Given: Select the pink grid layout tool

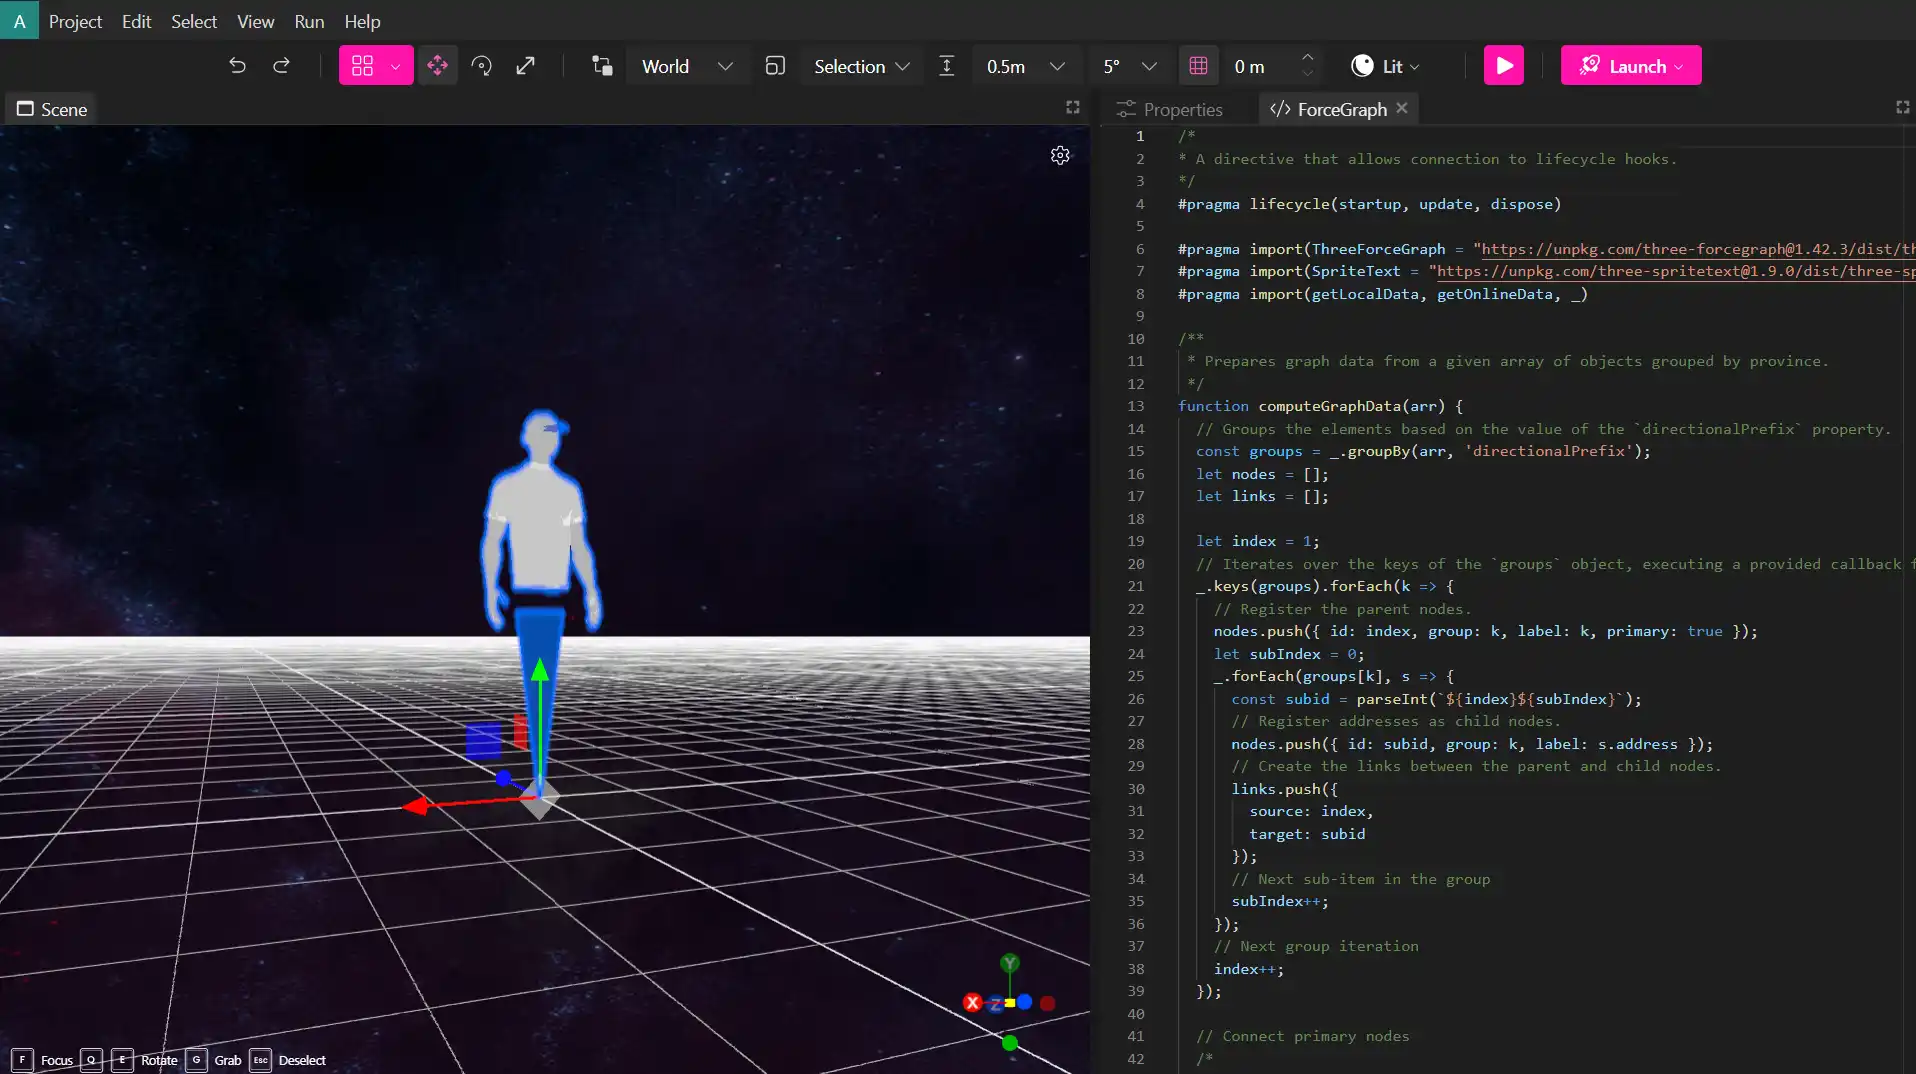Looking at the screenshot, I should tap(362, 66).
